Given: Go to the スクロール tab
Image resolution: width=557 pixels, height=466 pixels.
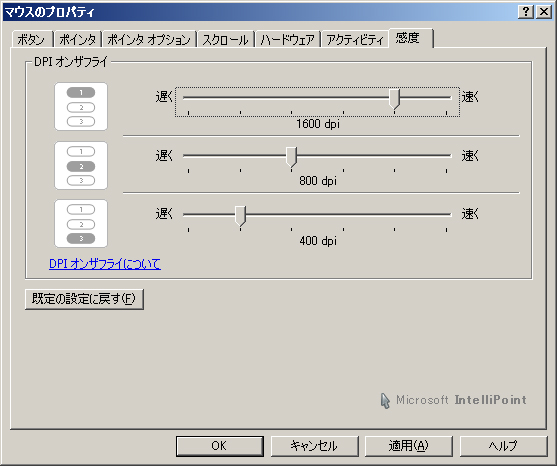Looking at the screenshot, I should tap(226, 39).
